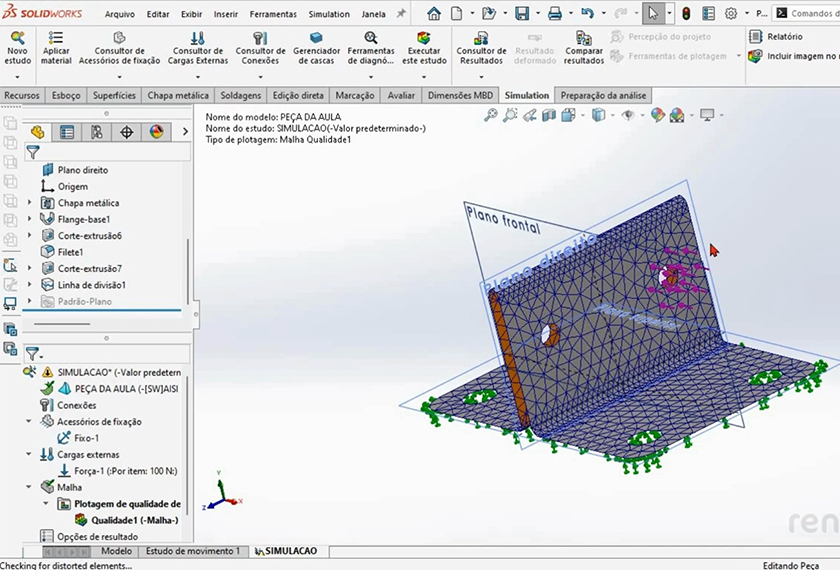Click the filter funnel in feature tree

(x=33, y=152)
